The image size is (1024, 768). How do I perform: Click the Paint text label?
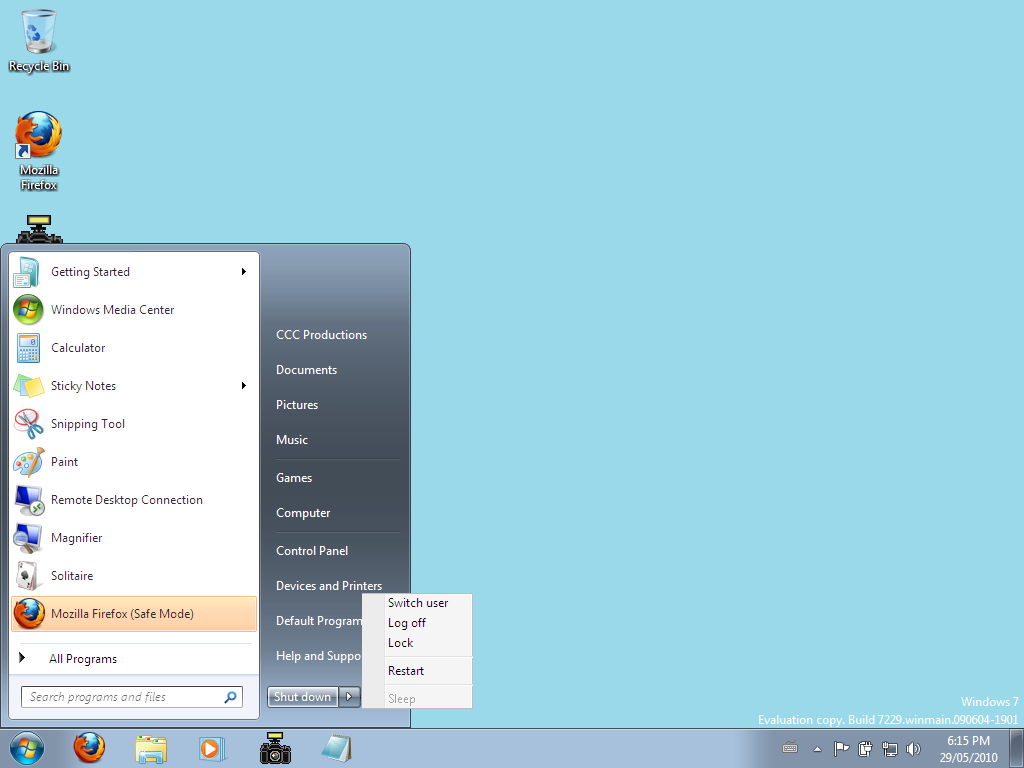tap(65, 462)
